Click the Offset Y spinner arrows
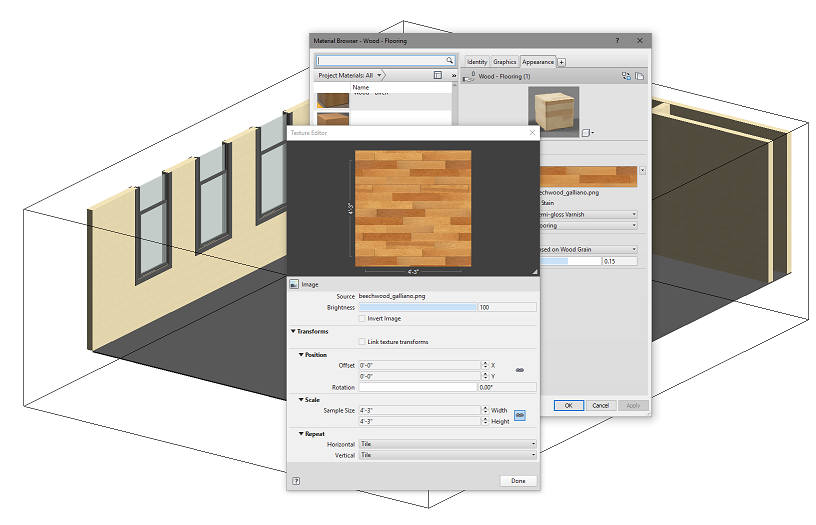Screen dimensions: 816x525 pos(485,376)
